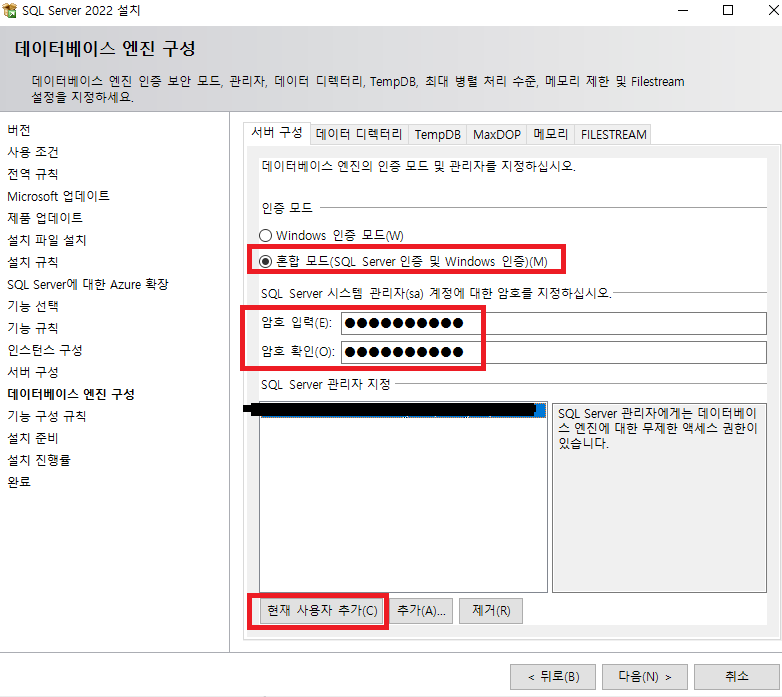Click SQL Server에 대한 Azure 확장 step
Viewport: 782px width, 697px height.
pyautogui.click(x=88, y=284)
